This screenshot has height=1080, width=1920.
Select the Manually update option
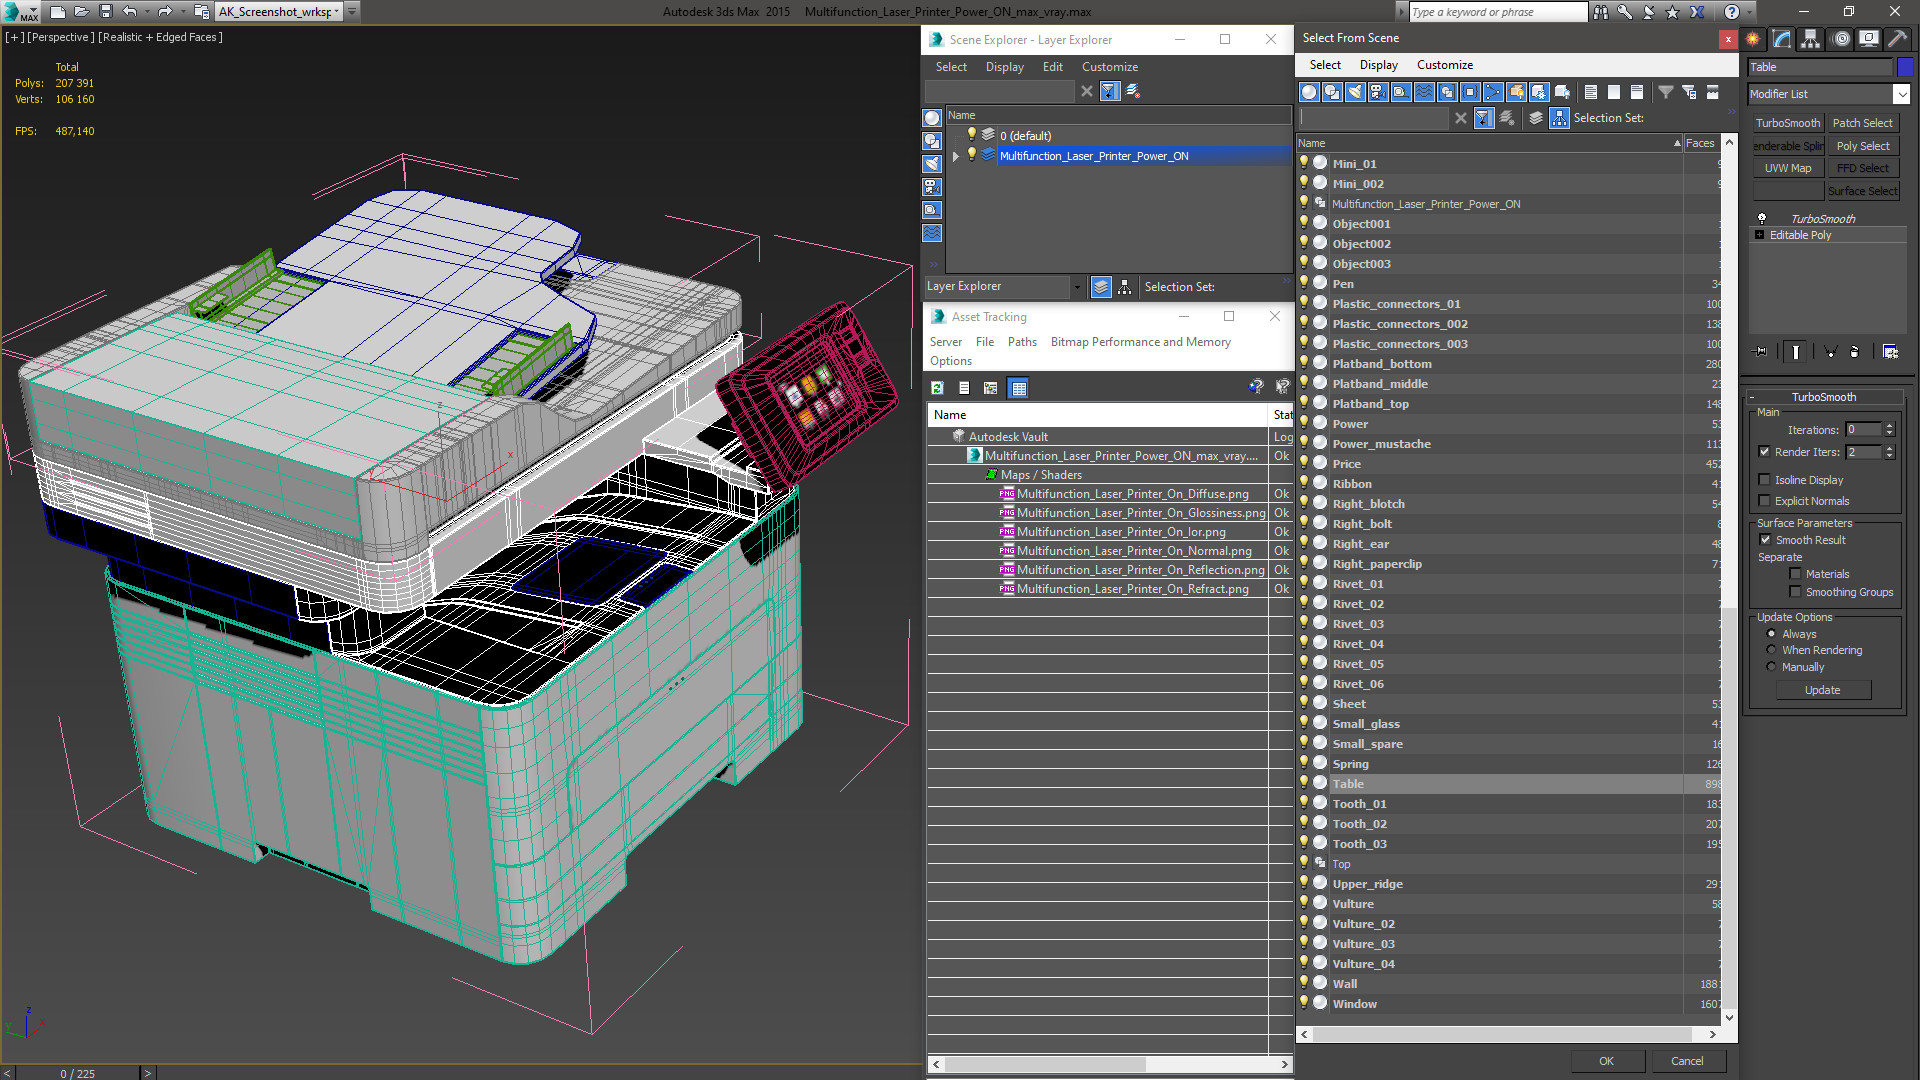point(1772,667)
